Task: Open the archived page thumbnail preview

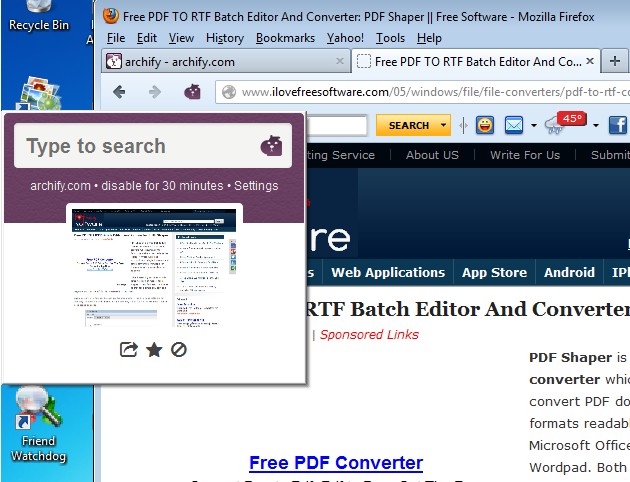Action: 154,267
